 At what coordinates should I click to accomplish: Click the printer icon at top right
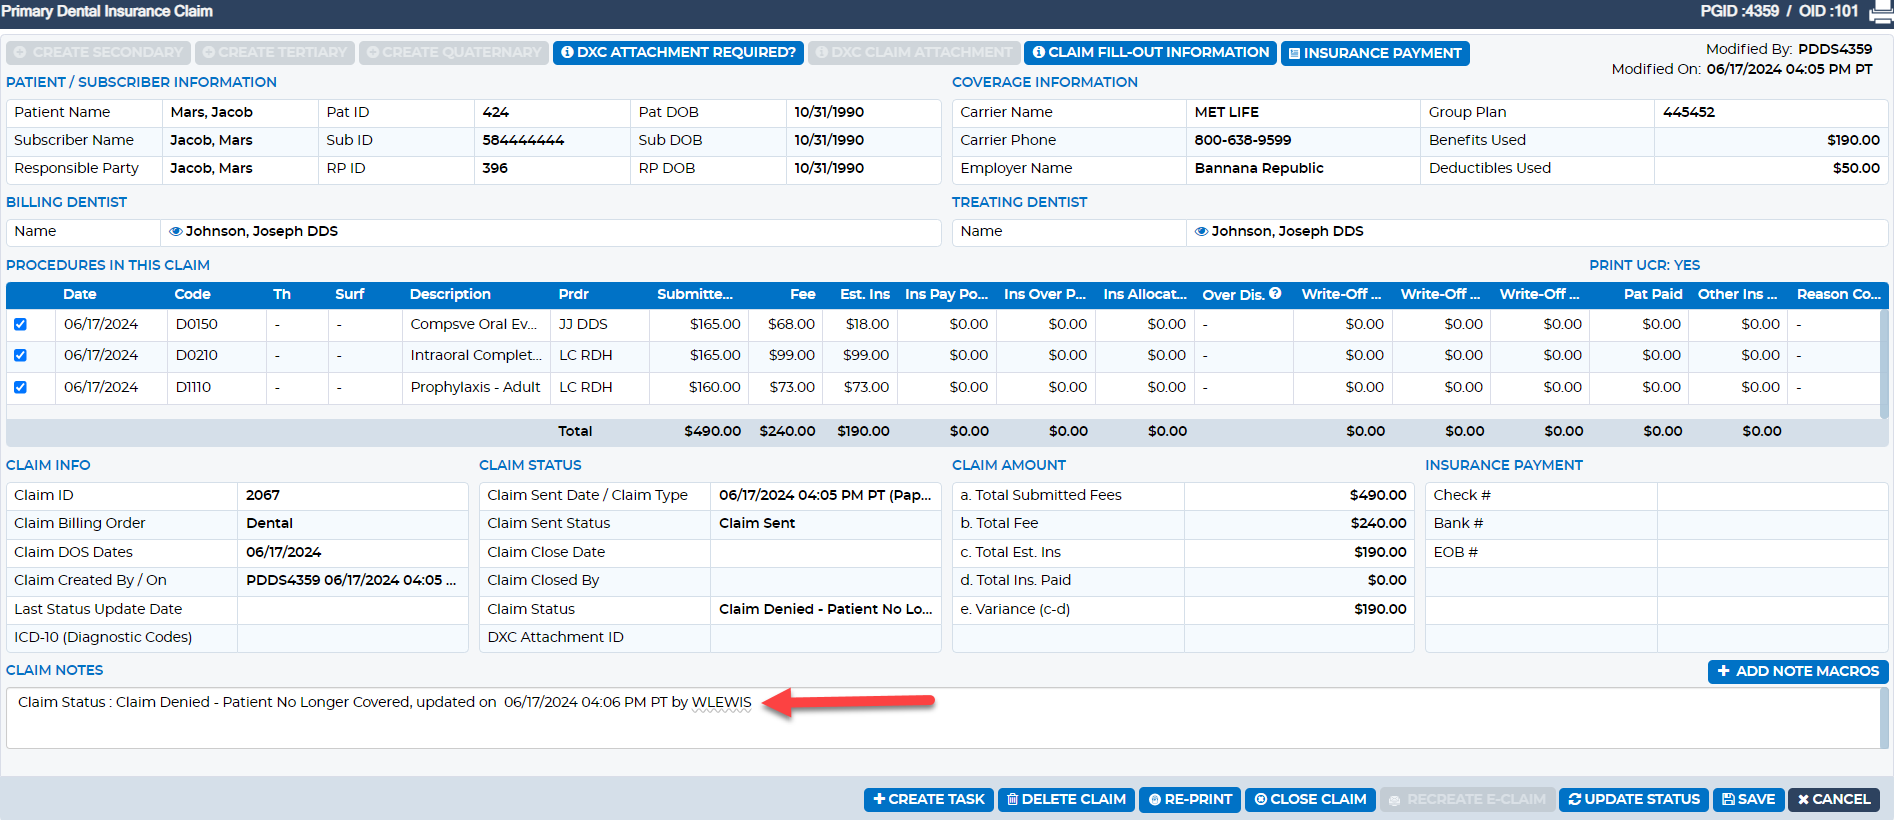tap(1881, 13)
